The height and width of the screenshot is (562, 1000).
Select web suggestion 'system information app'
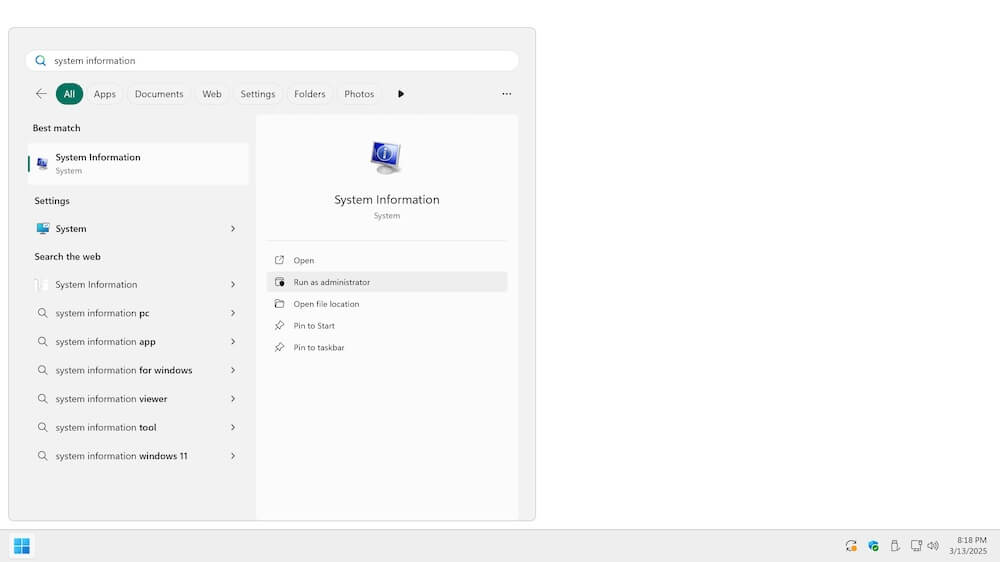tap(138, 342)
